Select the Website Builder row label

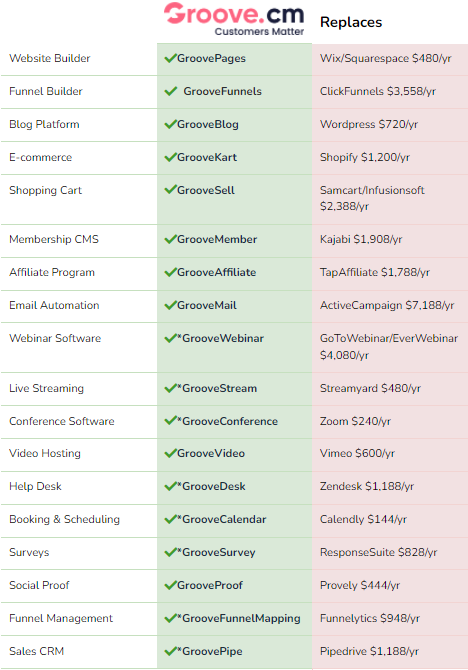tap(50, 58)
